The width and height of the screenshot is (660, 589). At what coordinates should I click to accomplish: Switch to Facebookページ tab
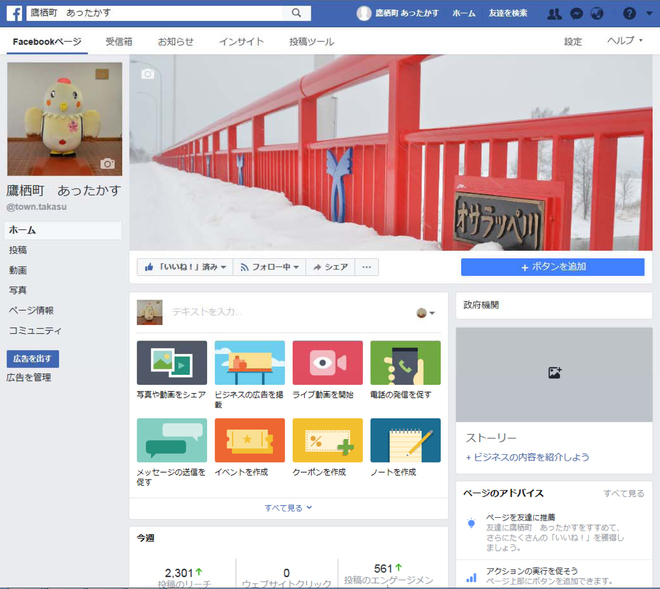pyautogui.click(x=47, y=42)
